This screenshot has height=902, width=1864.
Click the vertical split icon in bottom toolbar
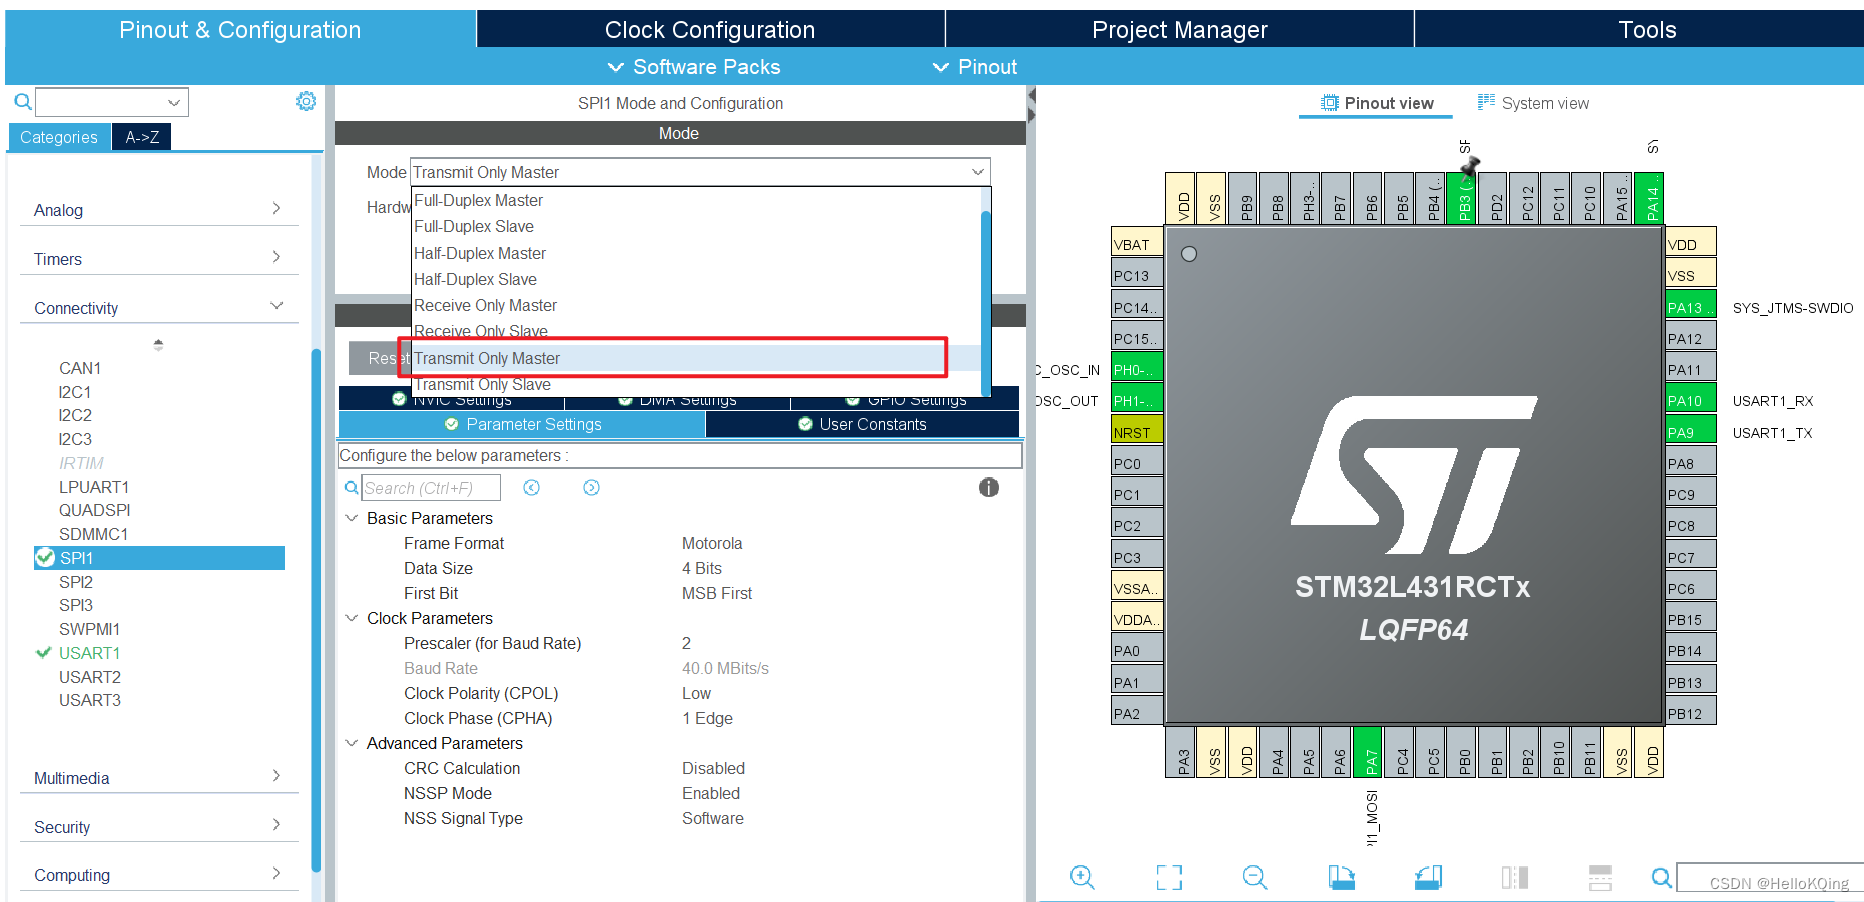pos(1514,877)
